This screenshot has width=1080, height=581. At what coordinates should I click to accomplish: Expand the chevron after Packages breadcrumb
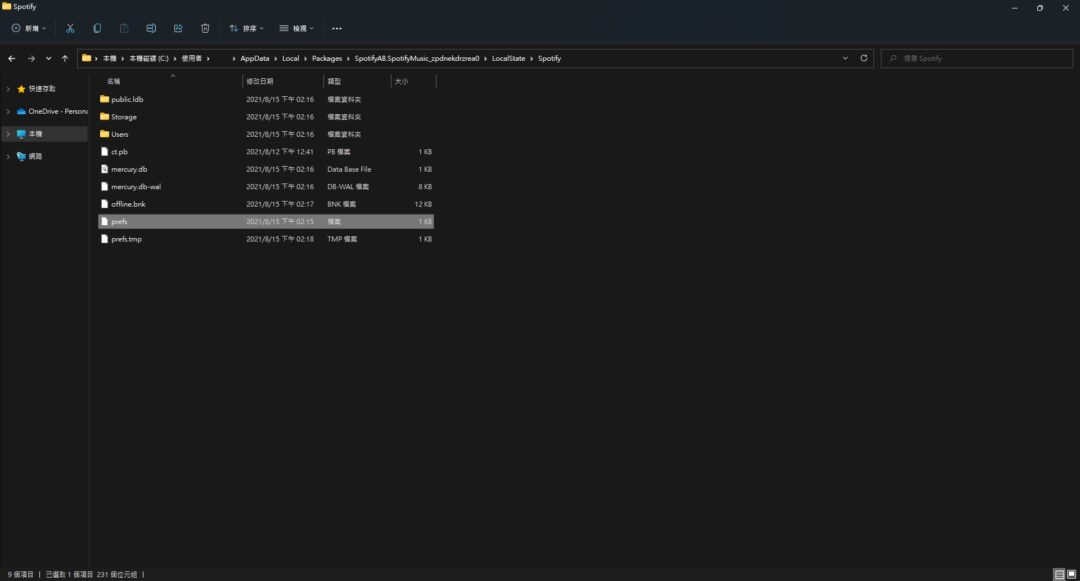click(349, 59)
